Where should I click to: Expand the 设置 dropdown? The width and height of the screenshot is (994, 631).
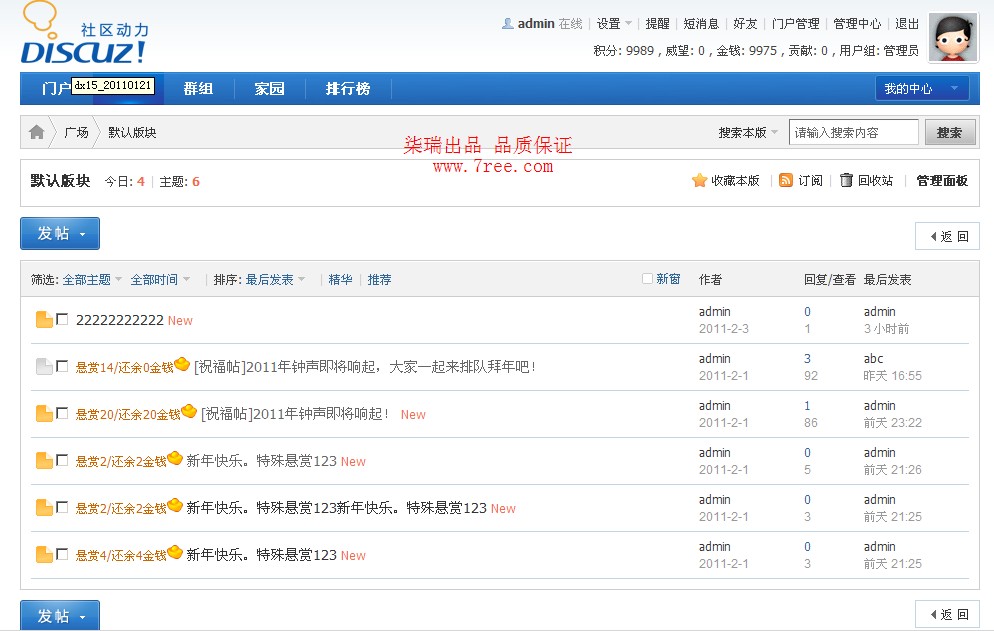pyautogui.click(x=614, y=24)
